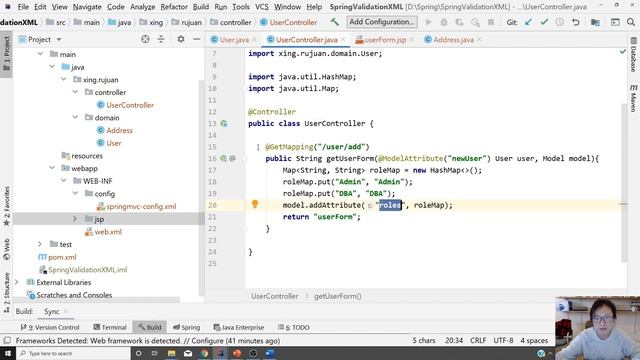Collapse the domain package
This screenshot has width=640, height=360.
[76, 117]
